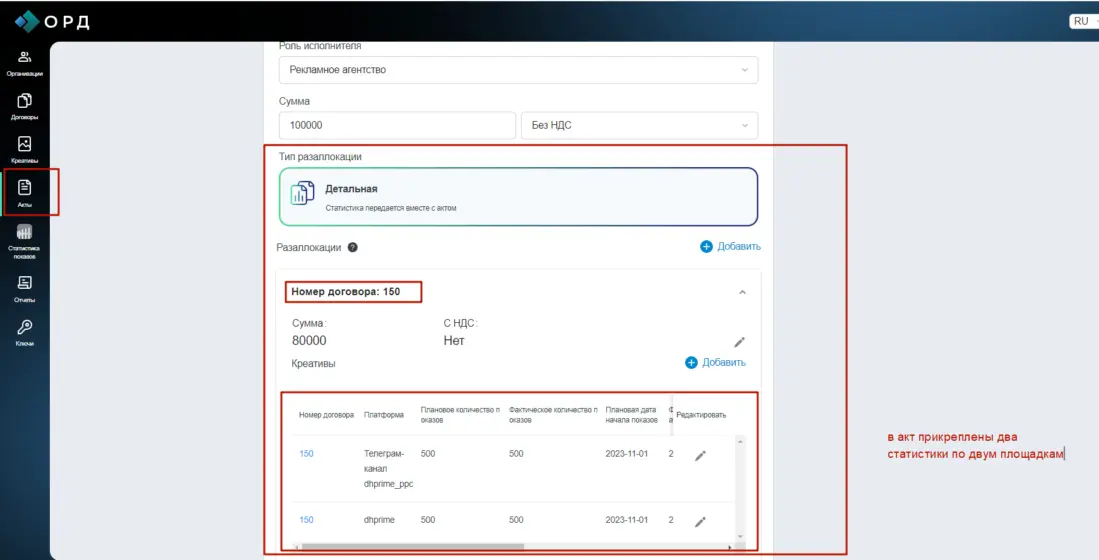1099x560 pixels.
Task: Click the Сумма input field with 100000
Action: [x=396, y=125]
